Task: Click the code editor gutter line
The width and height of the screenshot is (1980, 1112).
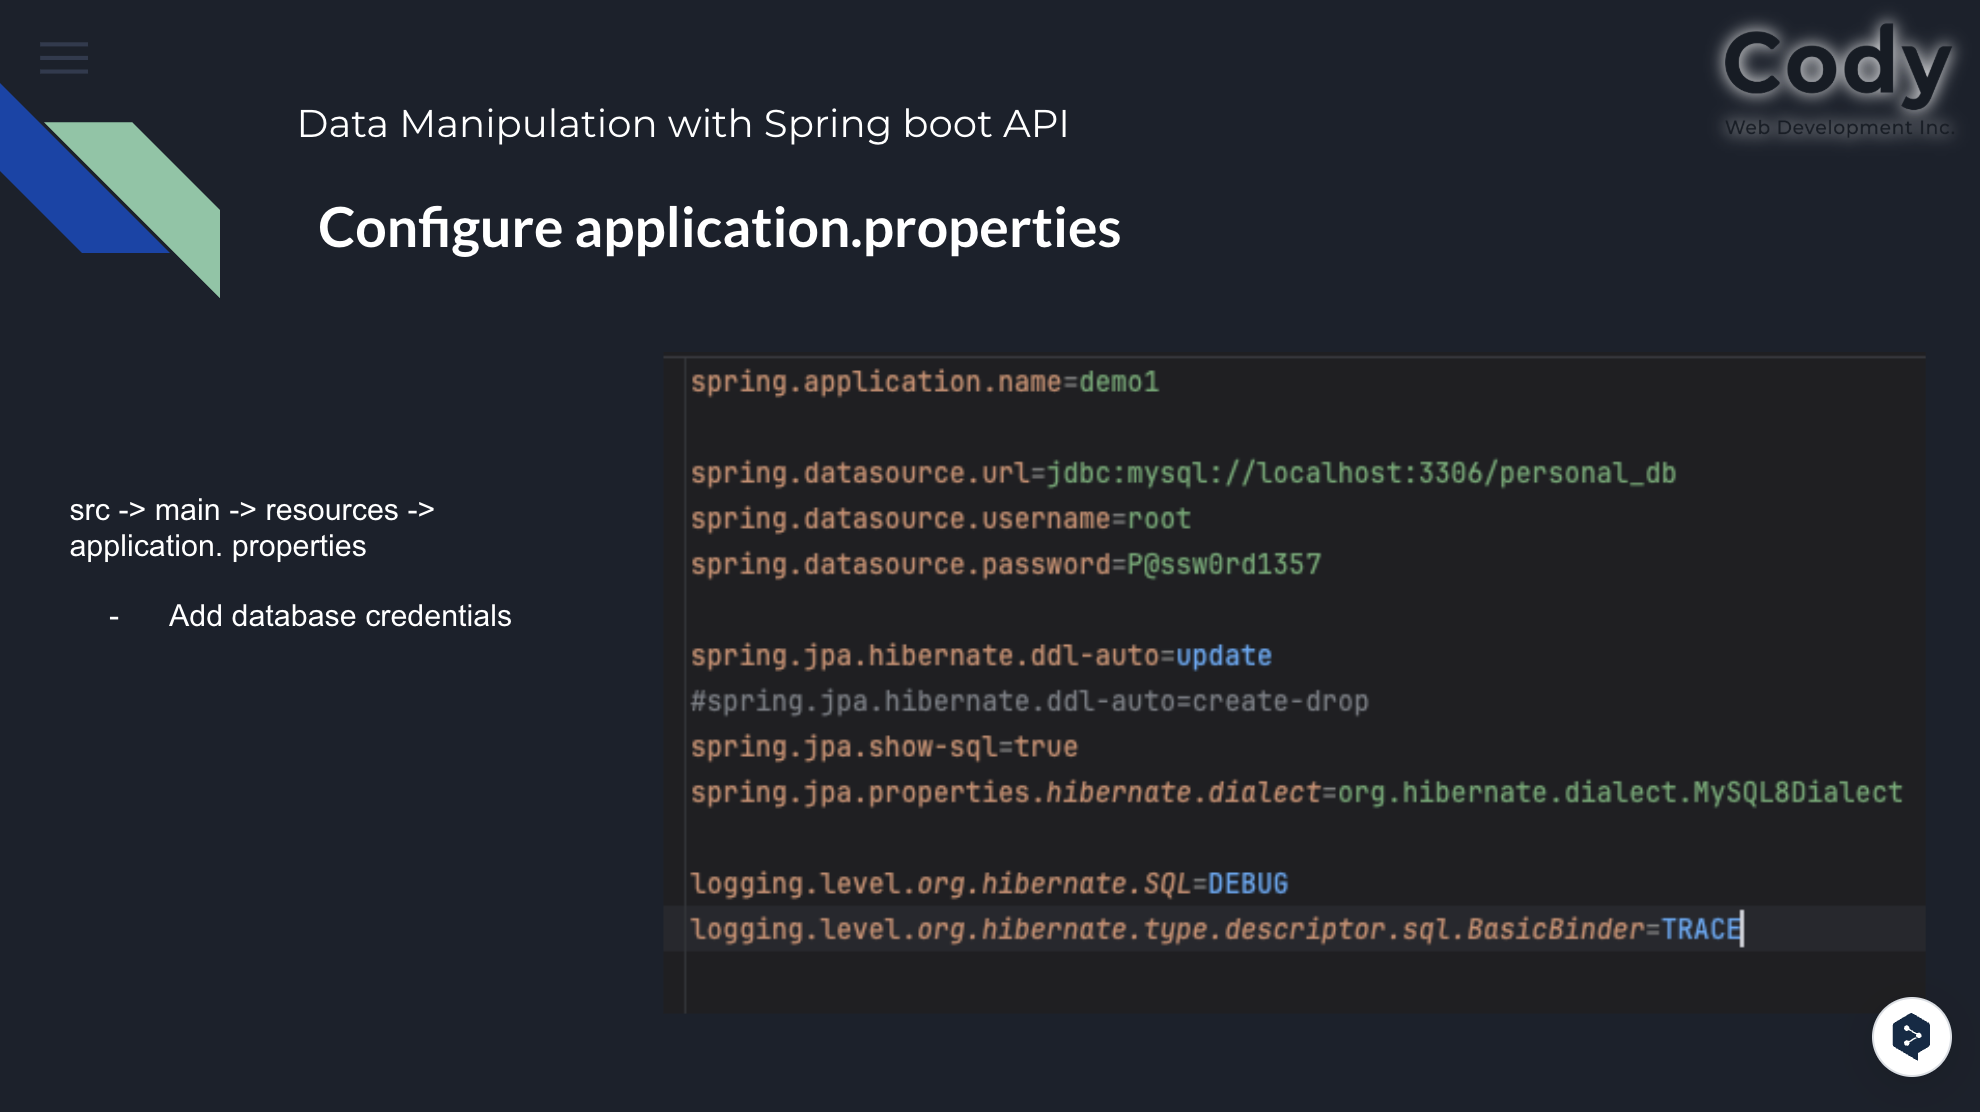Action: tap(685, 980)
